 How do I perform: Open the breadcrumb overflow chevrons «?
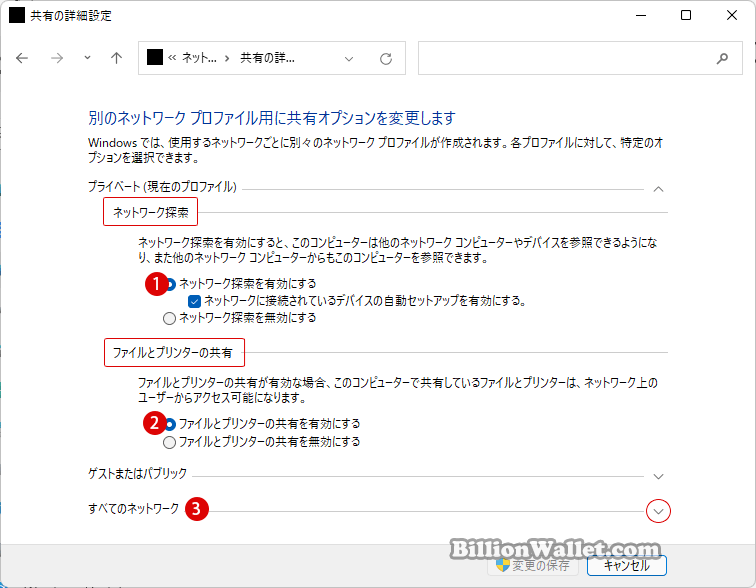coord(172,58)
